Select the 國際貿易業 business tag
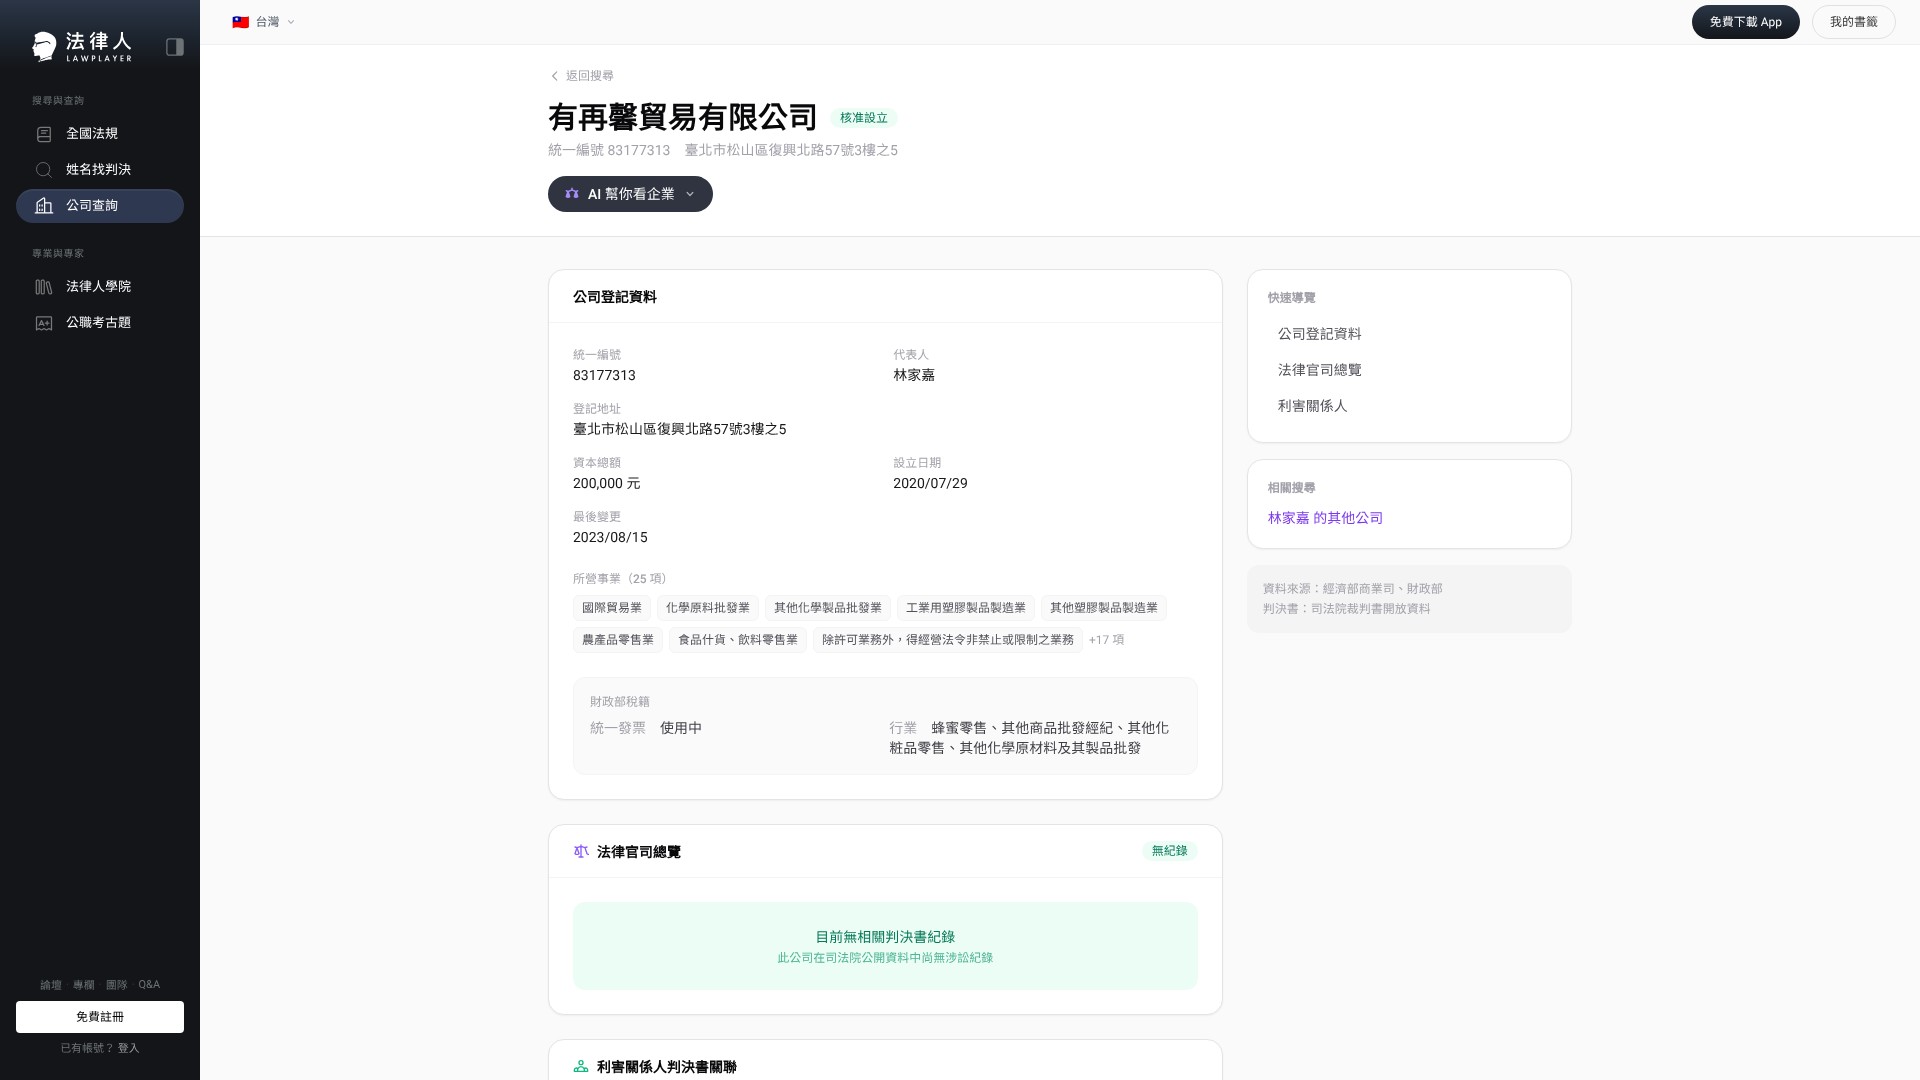 [612, 608]
